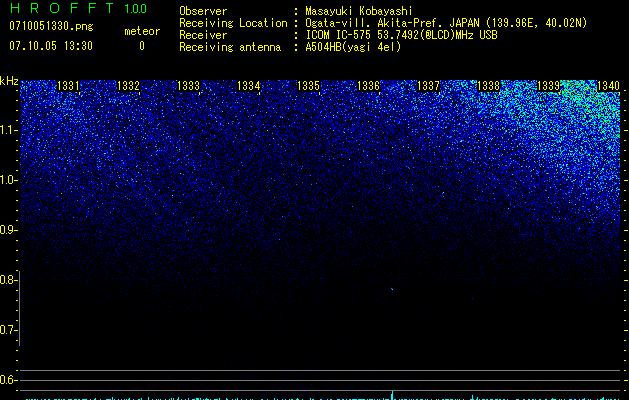Click the 1.1 kHz axis label
The image size is (629, 400).
click(8, 130)
